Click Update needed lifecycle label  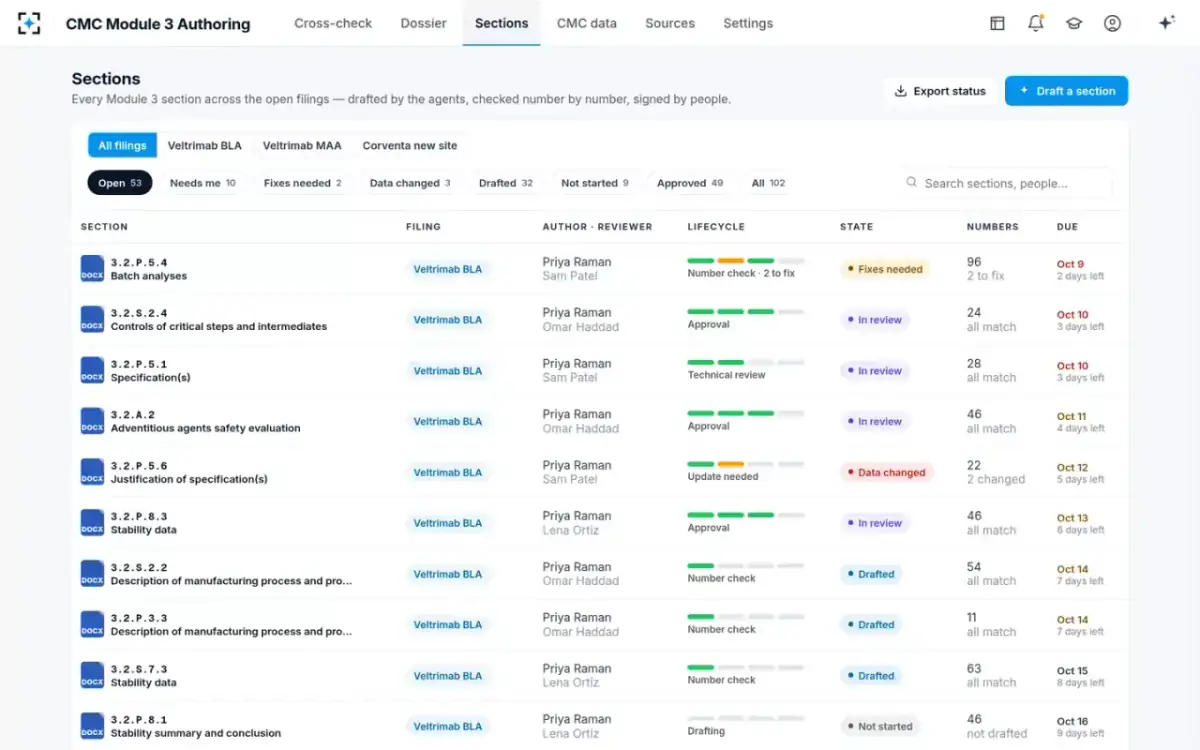(723, 477)
